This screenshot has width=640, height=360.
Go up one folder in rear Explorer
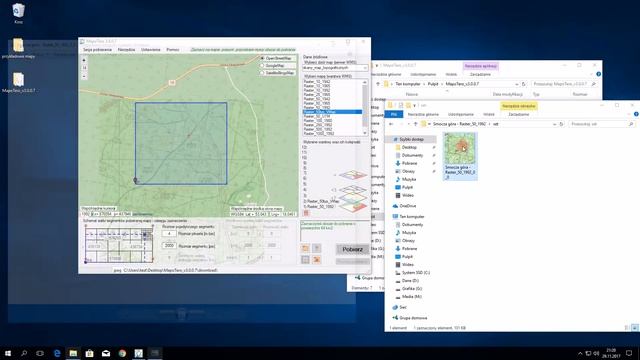pos(378,84)
